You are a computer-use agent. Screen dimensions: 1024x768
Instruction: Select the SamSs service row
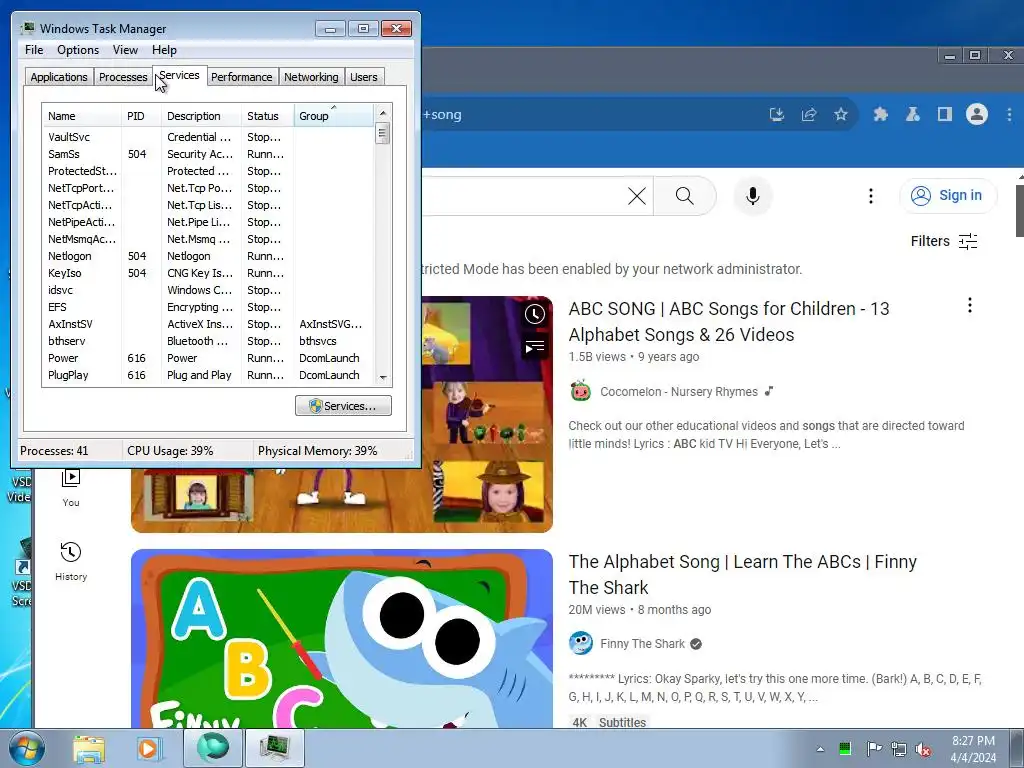(x=208, y=154)
